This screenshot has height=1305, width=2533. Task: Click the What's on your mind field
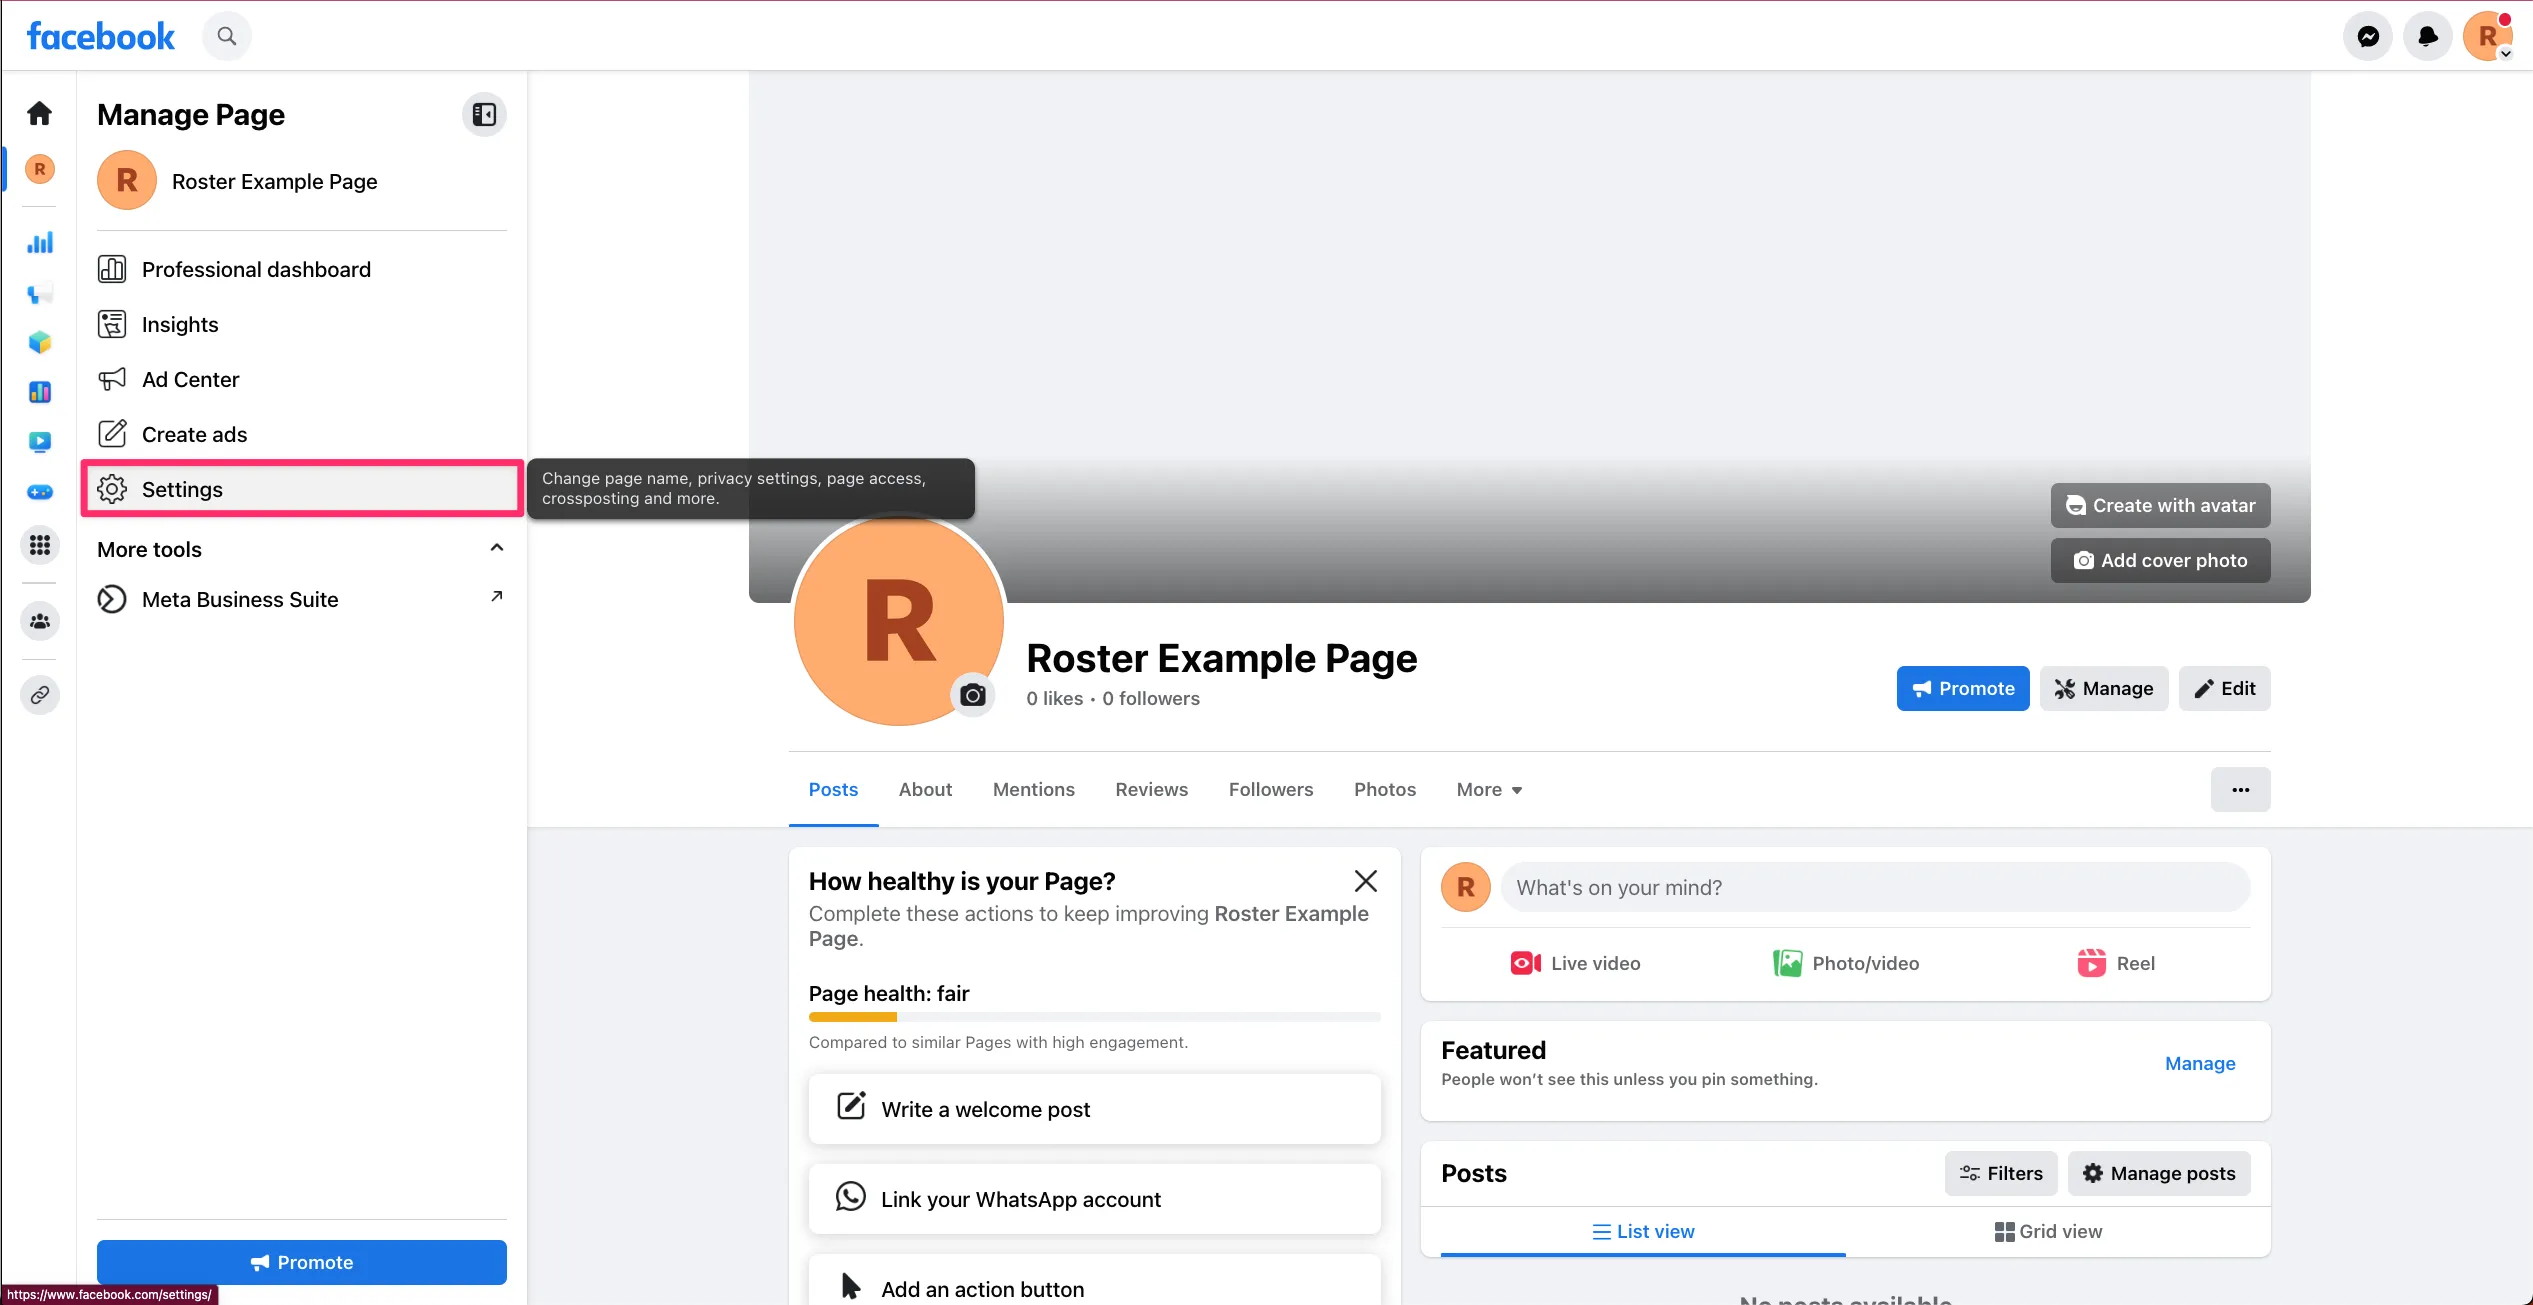(x=1874, y=888)
